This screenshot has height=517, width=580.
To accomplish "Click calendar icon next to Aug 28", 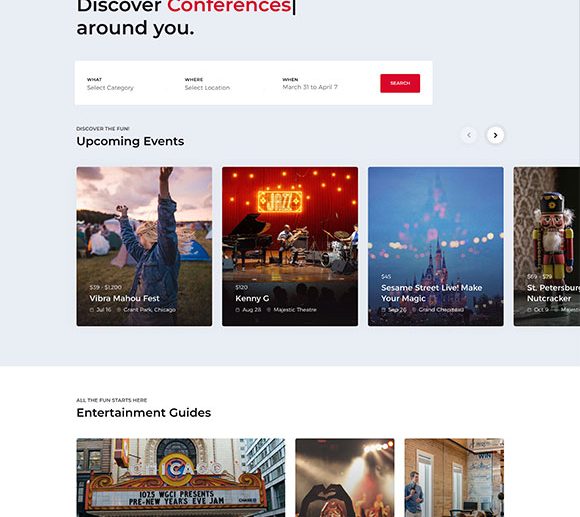I will click(237, 310).
